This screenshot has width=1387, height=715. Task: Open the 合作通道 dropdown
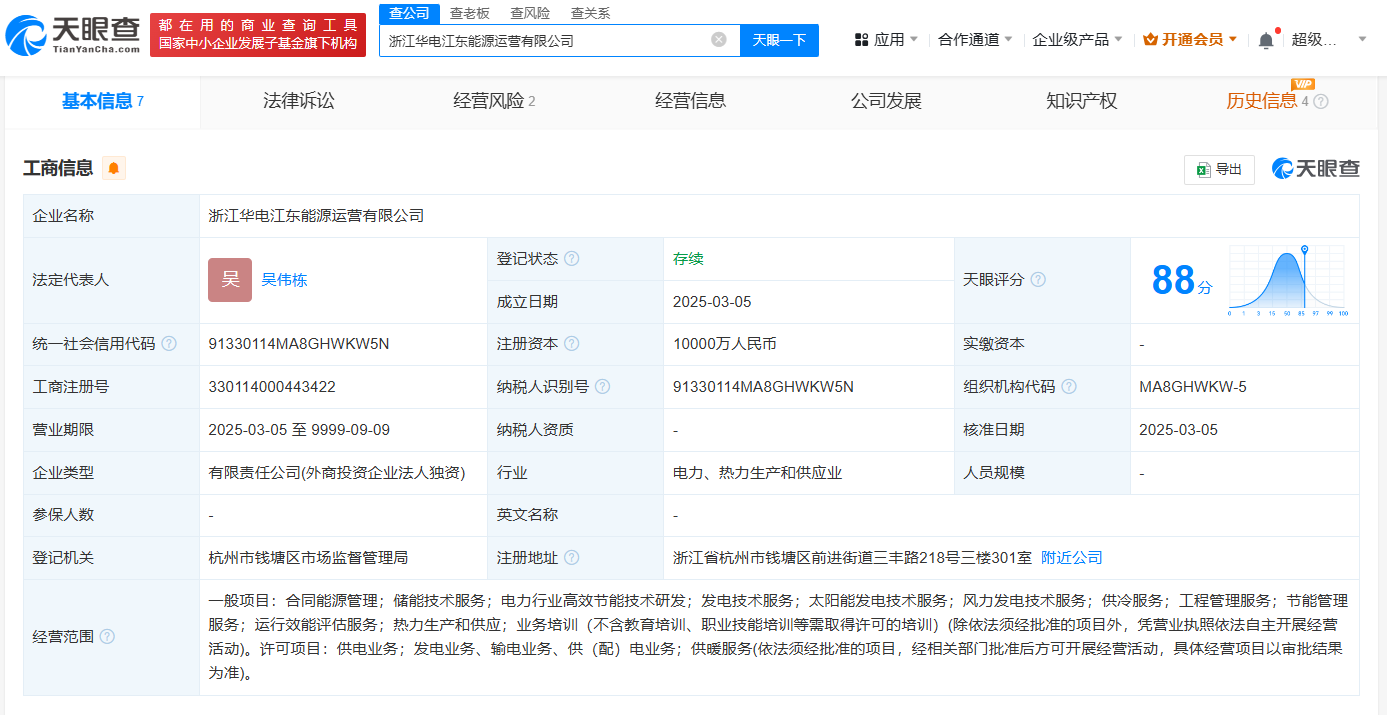[x=975, y=40]
